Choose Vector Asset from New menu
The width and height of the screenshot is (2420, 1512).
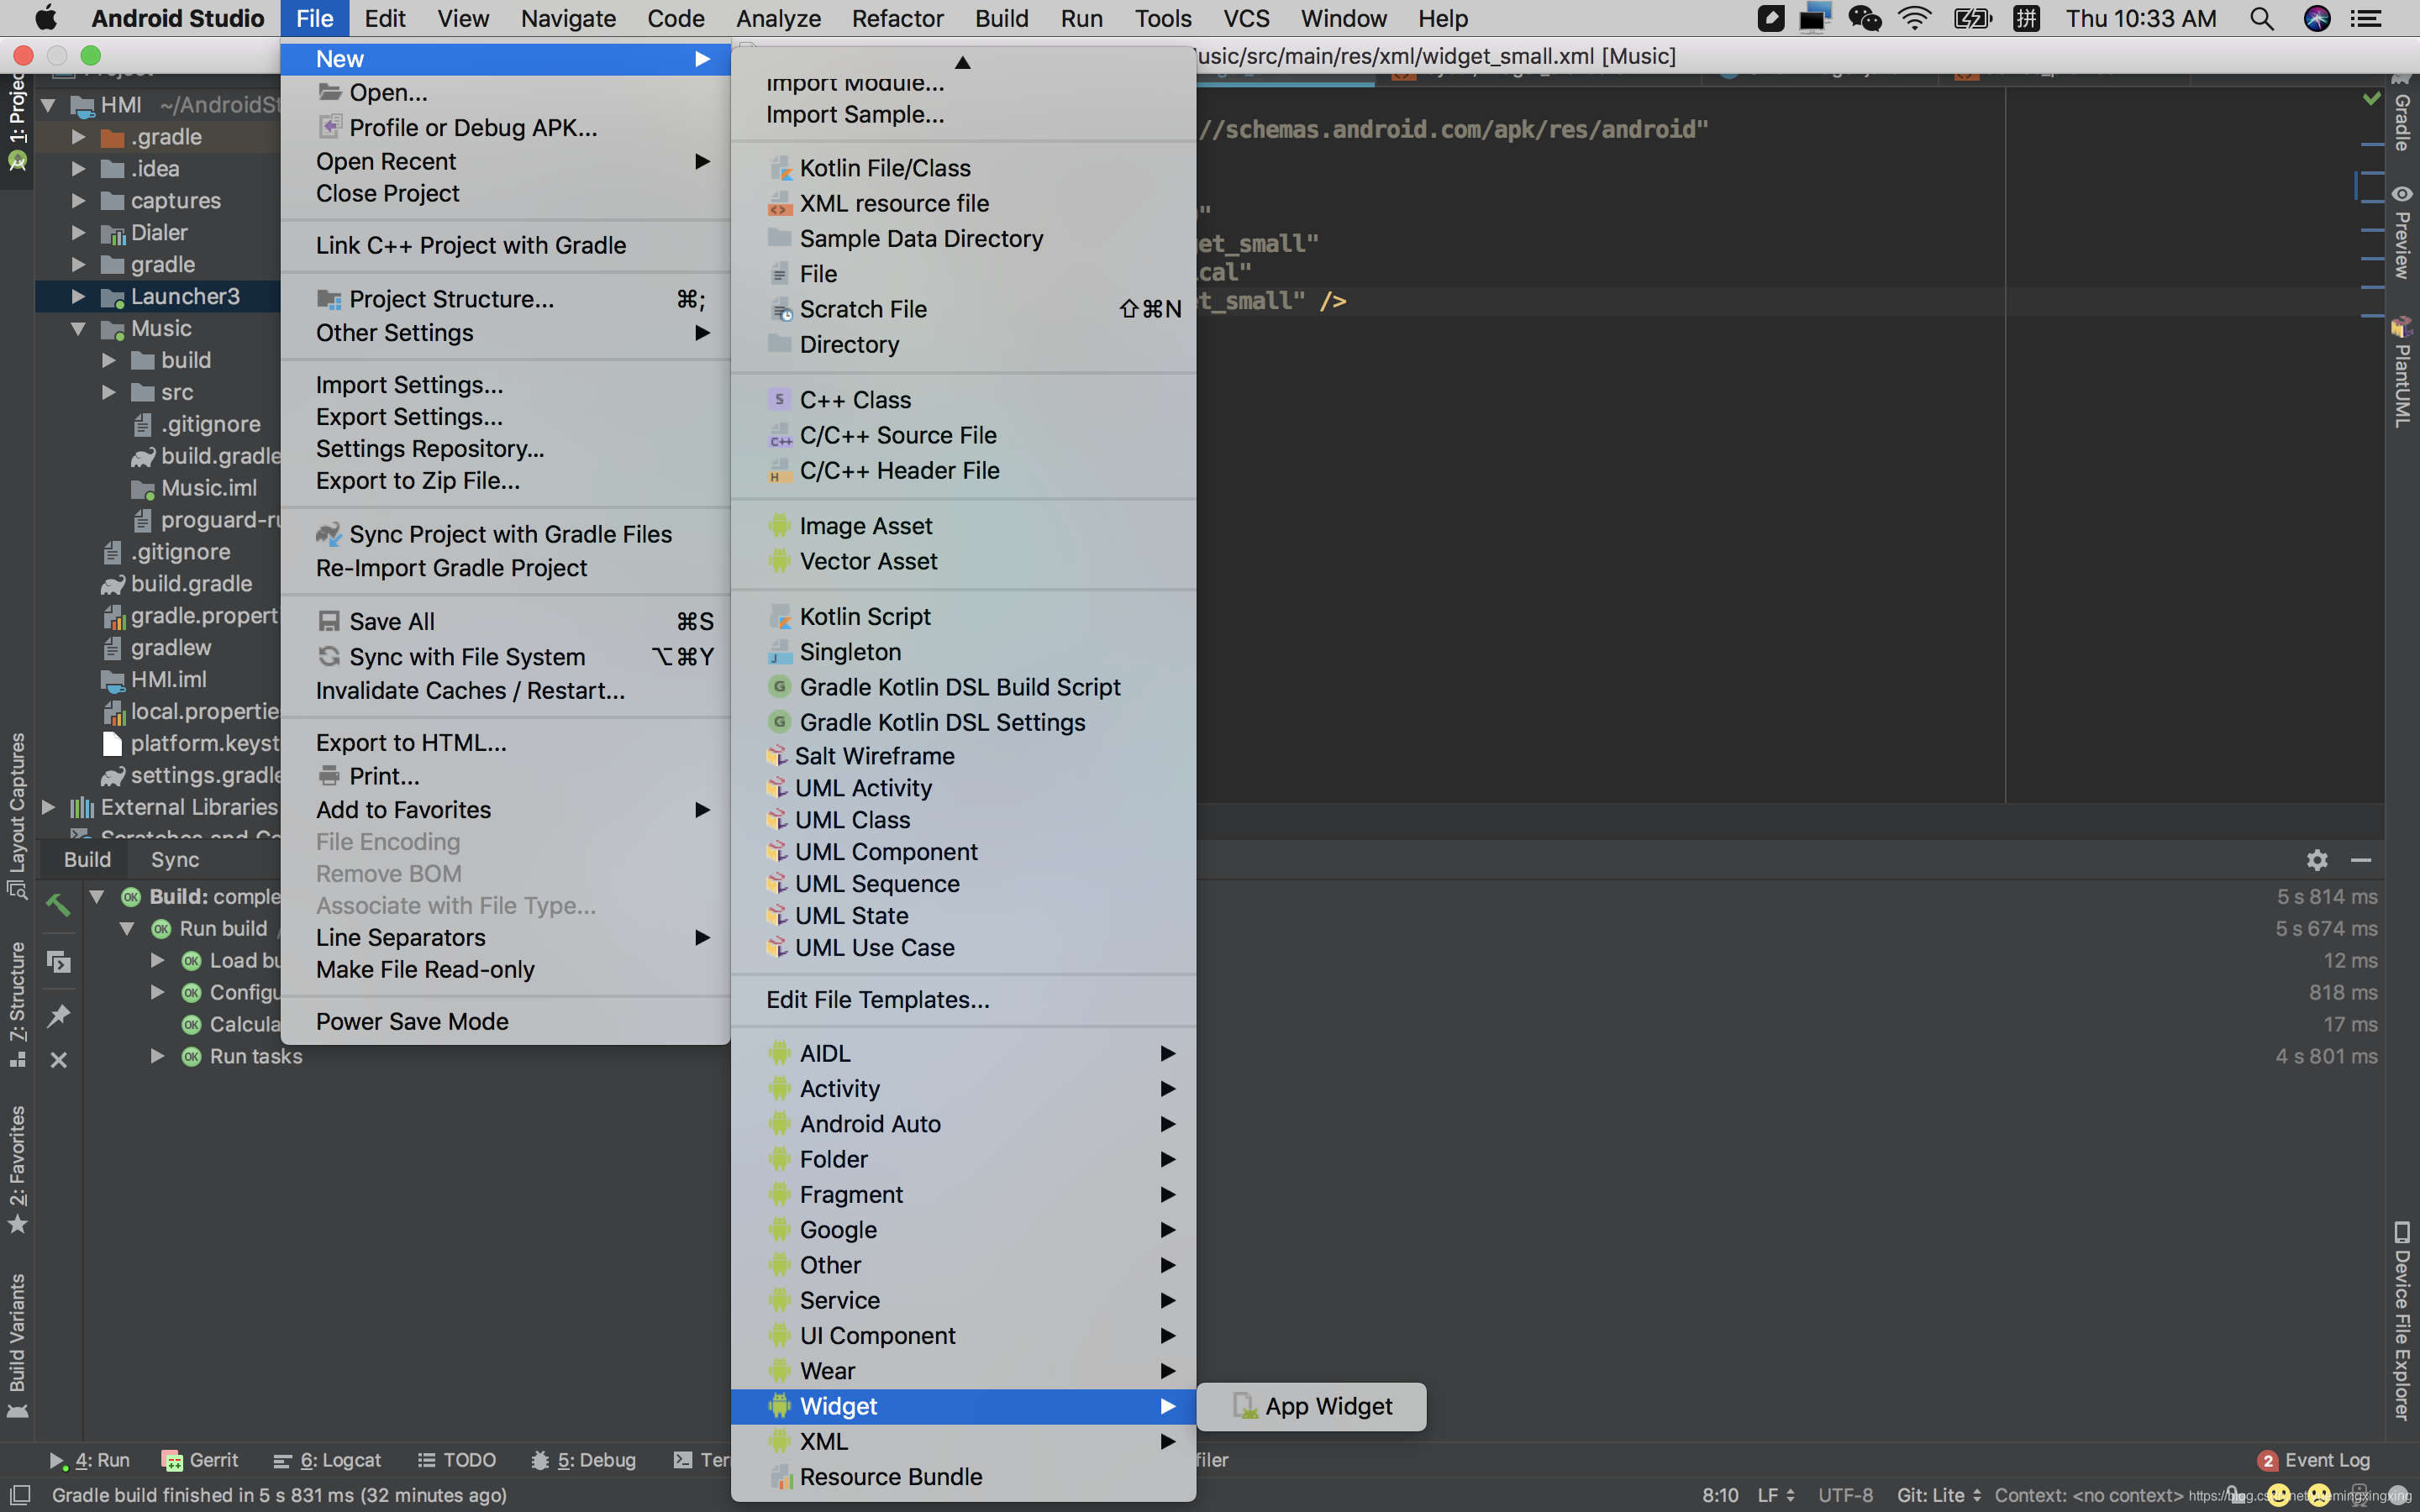pos(868,561)
